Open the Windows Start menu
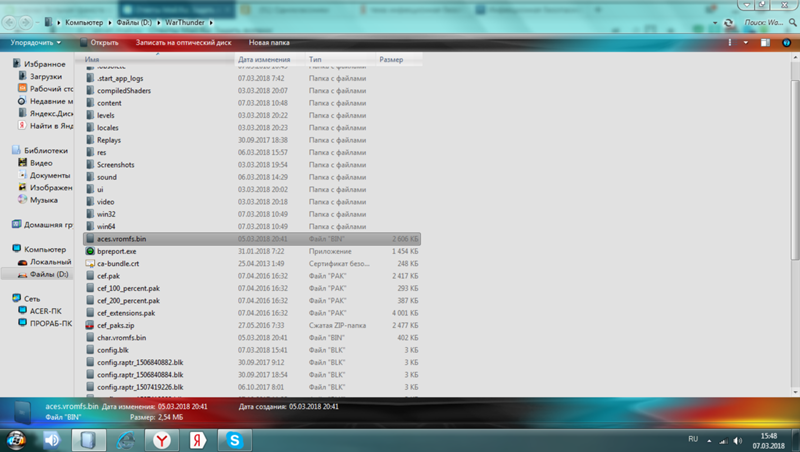Screen dimensions: 800x452 click(x=17, y=439)
